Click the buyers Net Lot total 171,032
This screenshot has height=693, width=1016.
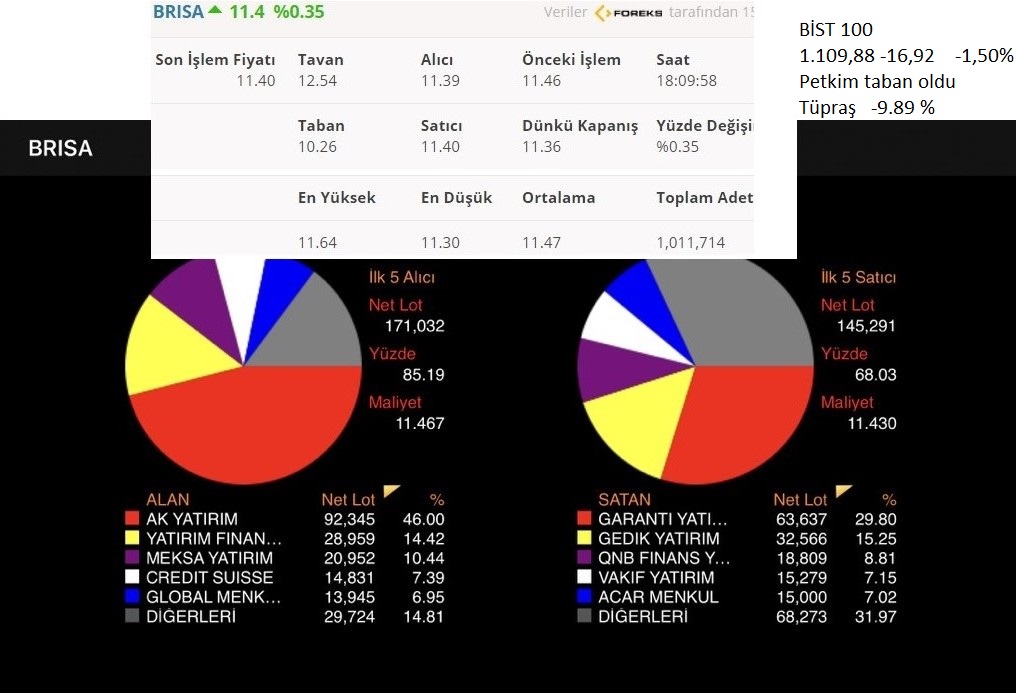click(x=415, y=326)
